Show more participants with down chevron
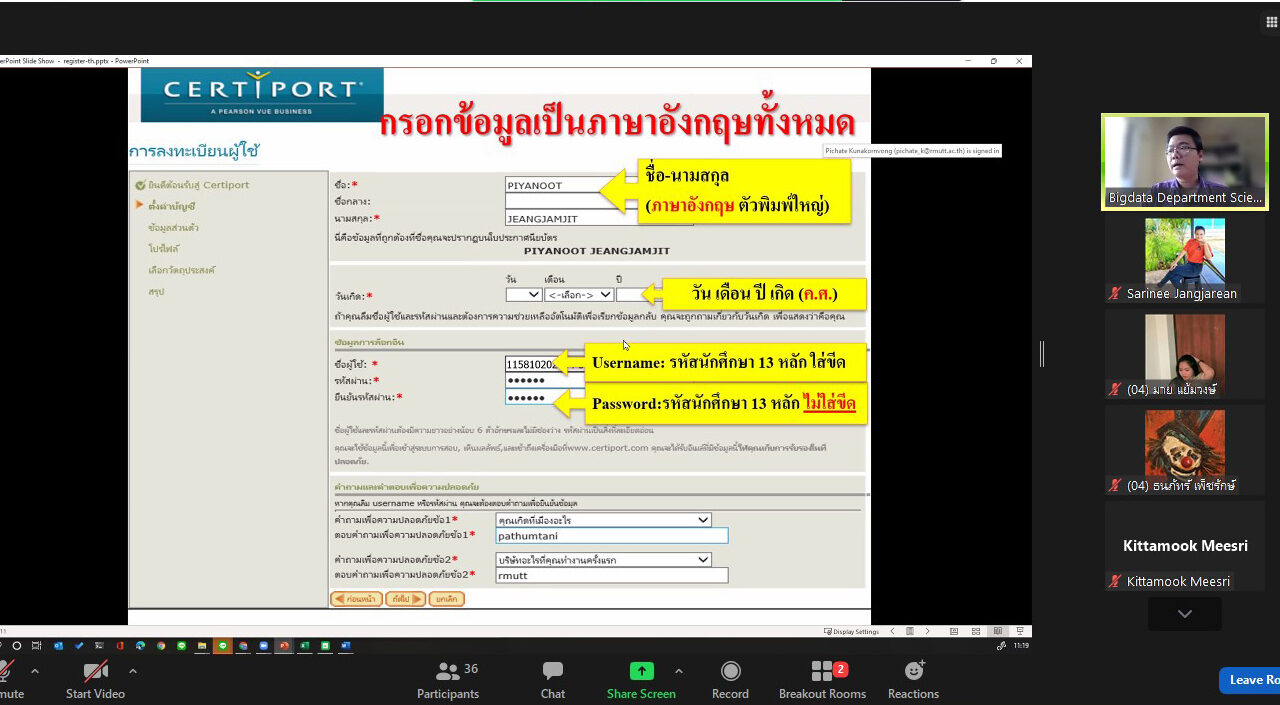 point(1185,613)
